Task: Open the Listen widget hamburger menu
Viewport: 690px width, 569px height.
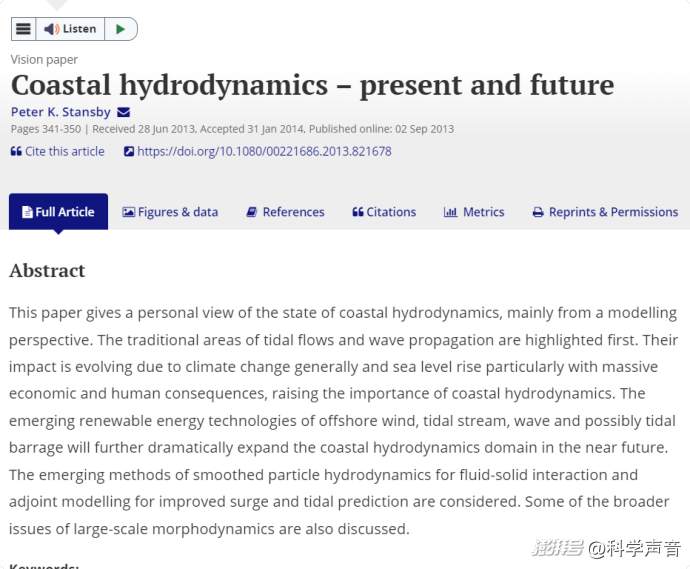Action: (23, 29)
